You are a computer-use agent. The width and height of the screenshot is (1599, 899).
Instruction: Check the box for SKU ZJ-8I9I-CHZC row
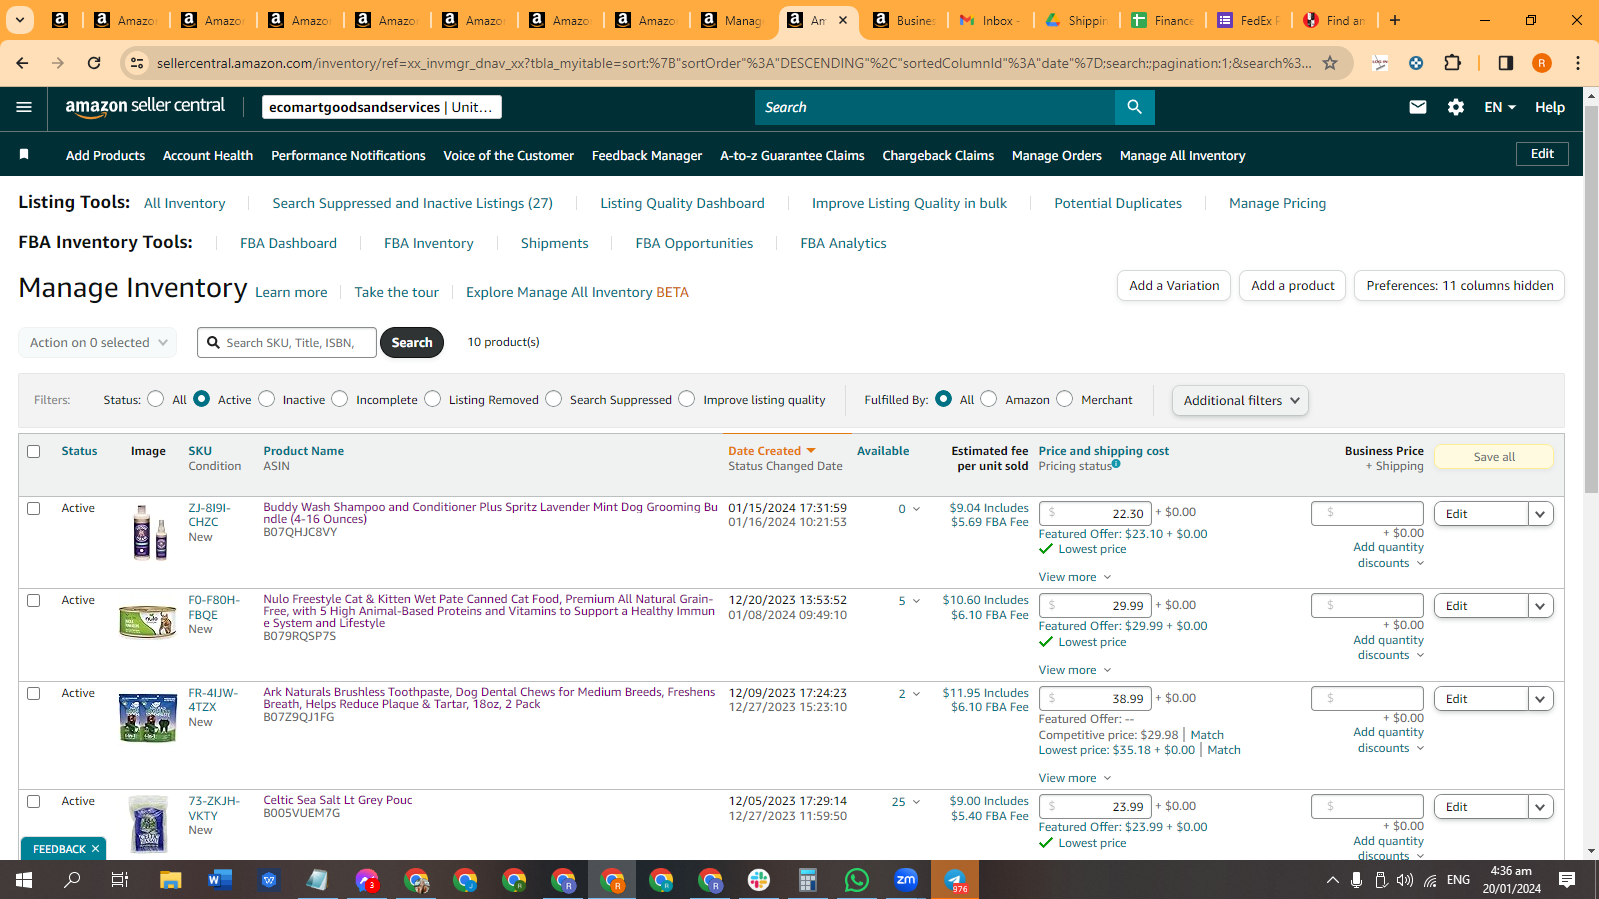[x=34, y=508]
